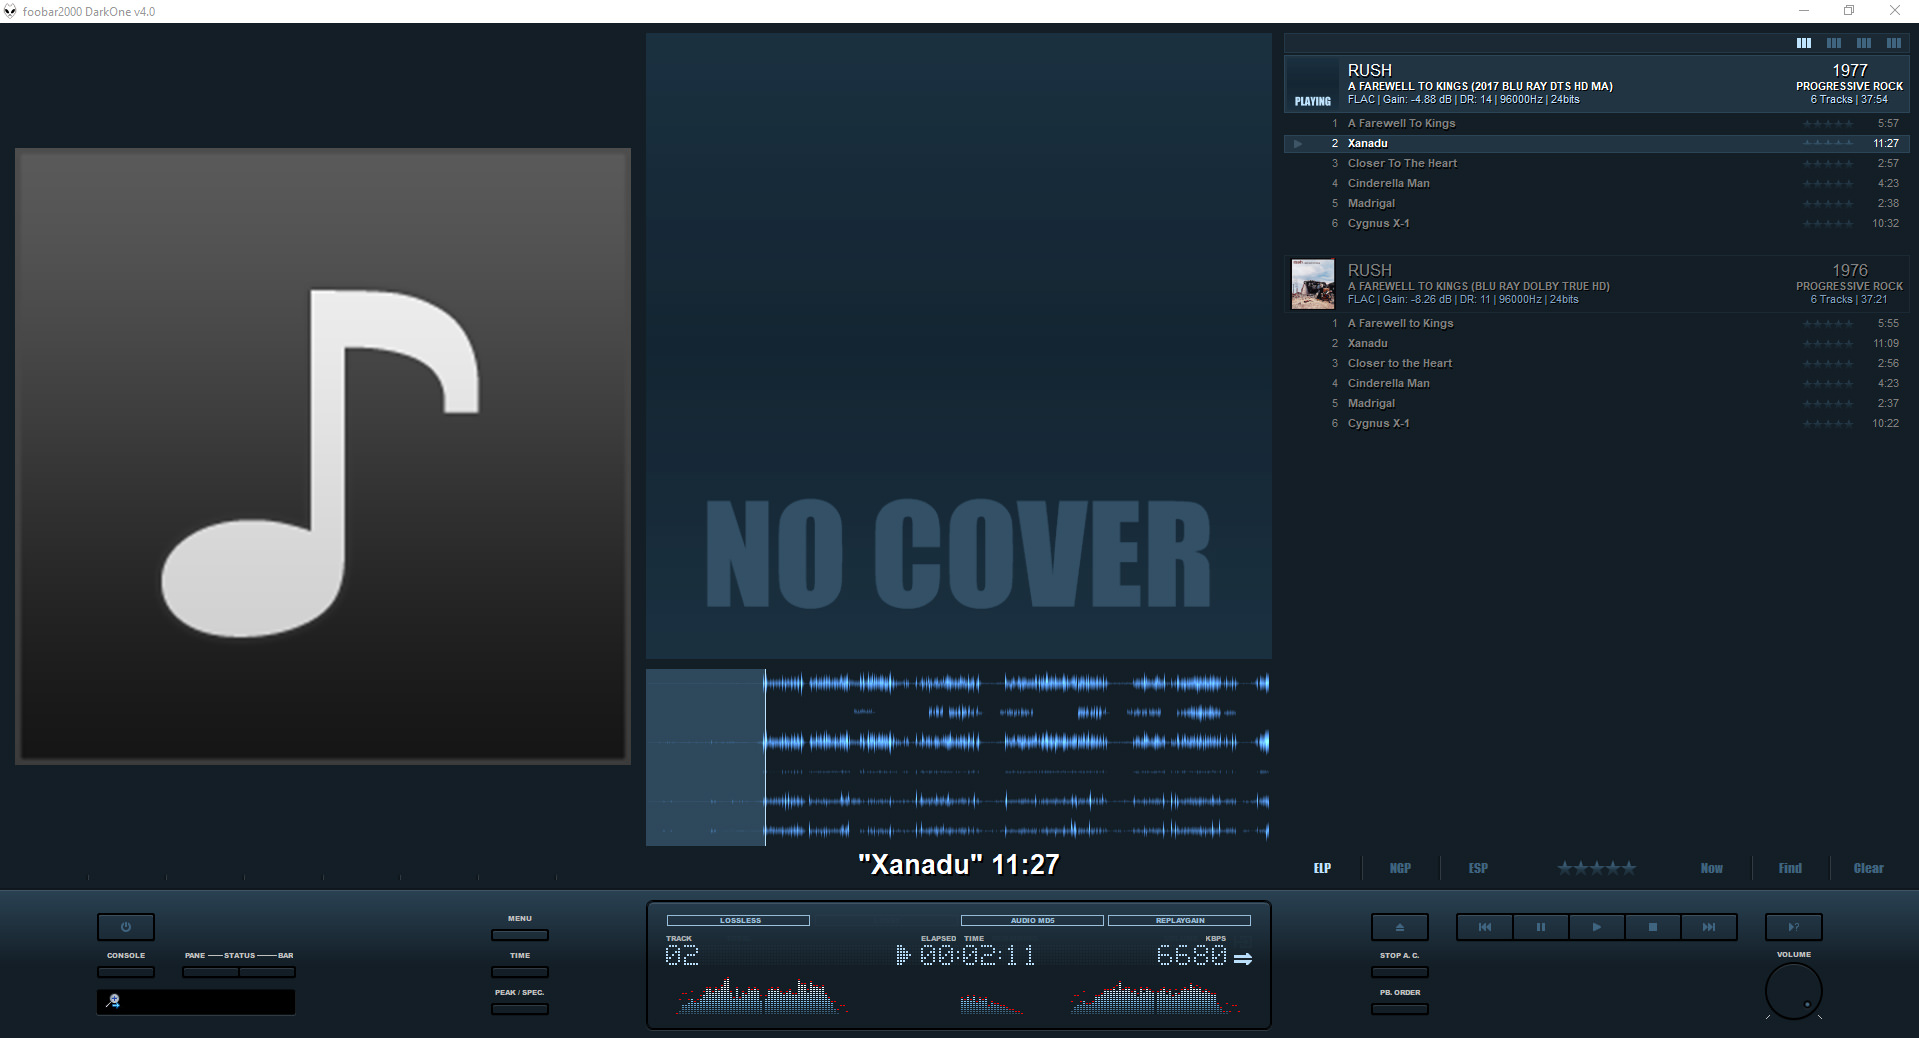
Task: Select 'A Farewell to Kings' track 5:55
Action: (1597, 323)
